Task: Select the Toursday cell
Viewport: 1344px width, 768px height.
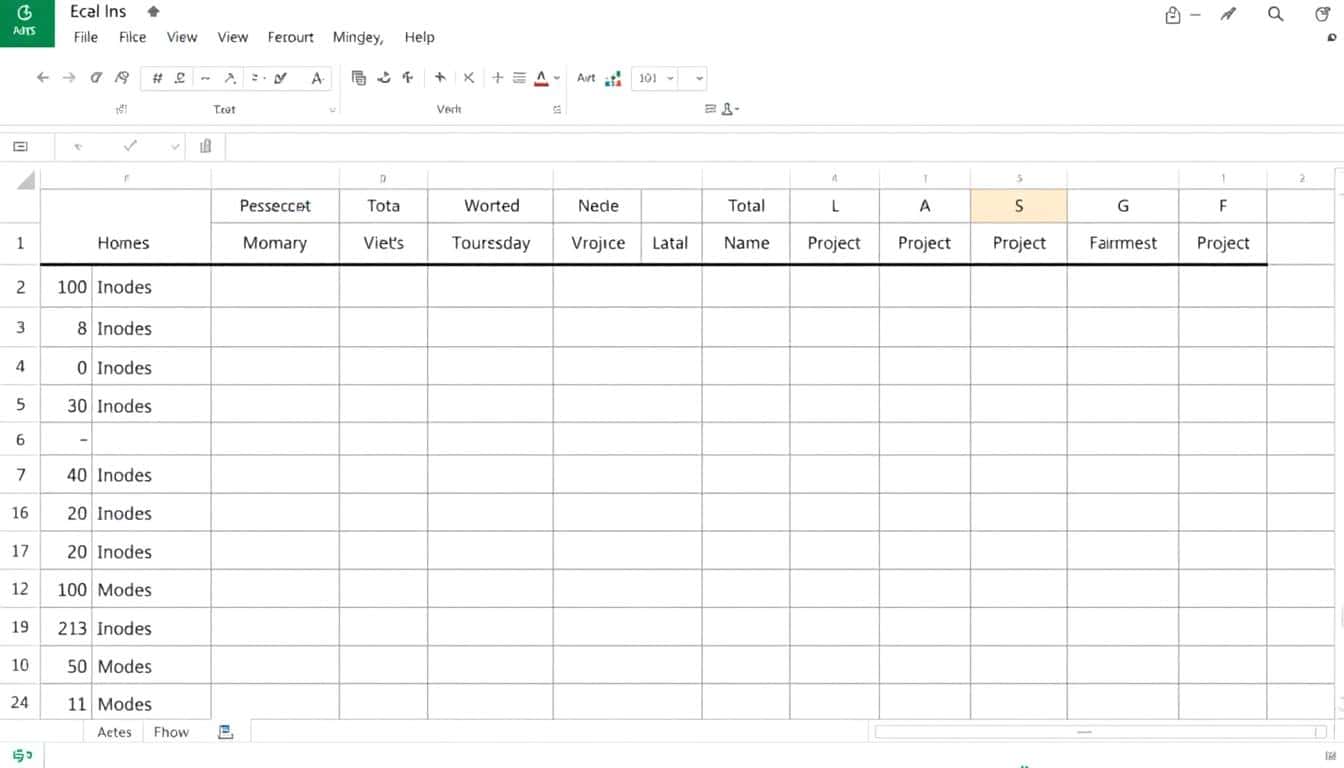Action: coord(490,243)
